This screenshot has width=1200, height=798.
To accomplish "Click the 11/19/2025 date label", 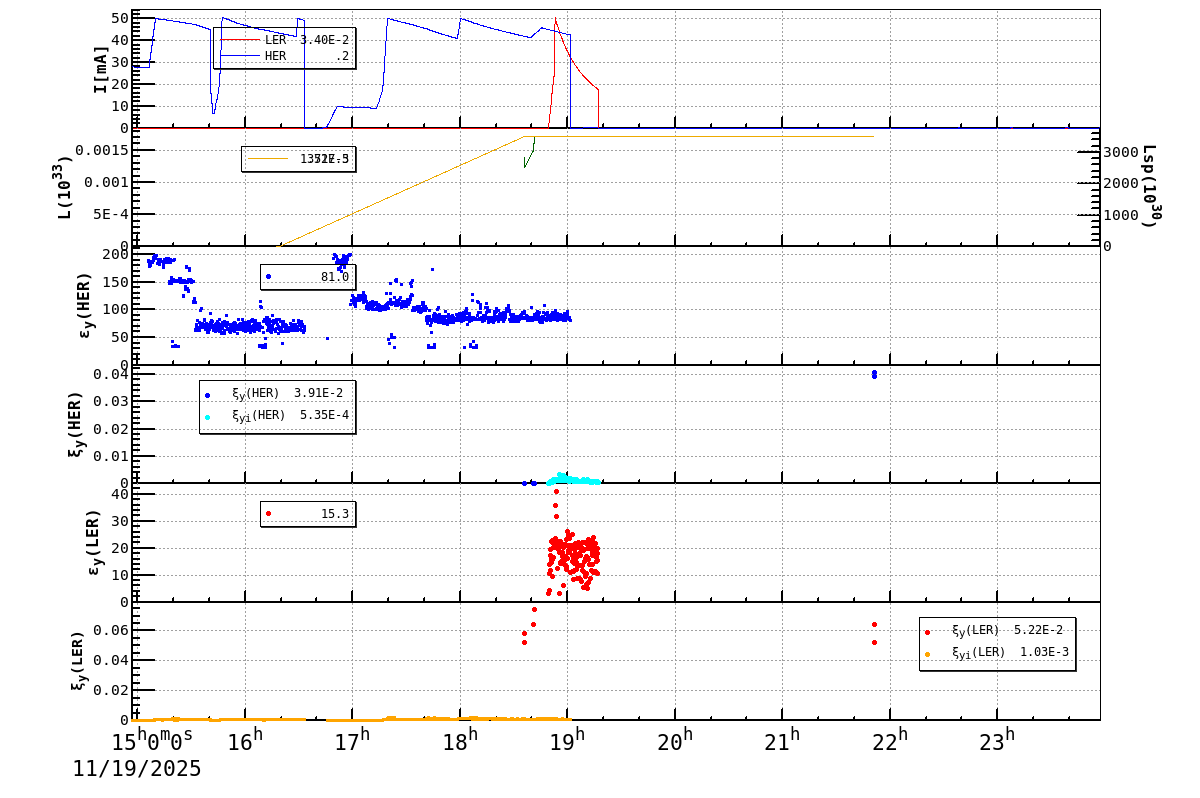I will point(137,769).
